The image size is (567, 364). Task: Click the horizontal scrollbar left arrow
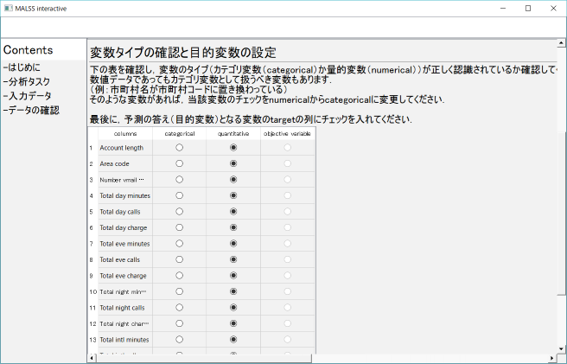(x=92, y=358)
